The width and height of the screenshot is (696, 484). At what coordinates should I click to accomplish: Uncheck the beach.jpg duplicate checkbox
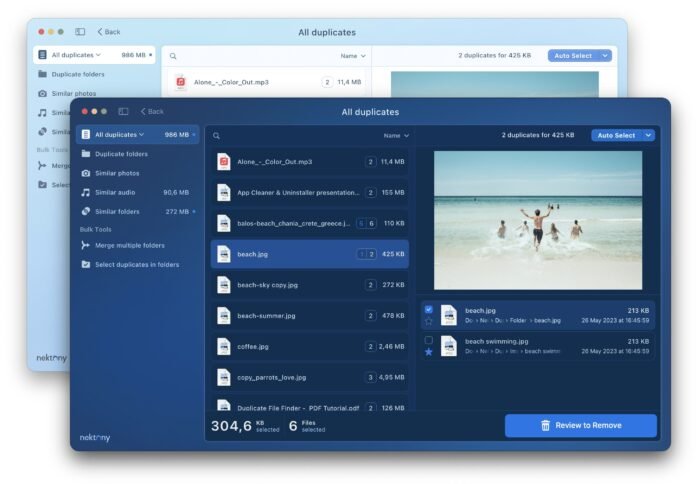(x=429, y=310)
